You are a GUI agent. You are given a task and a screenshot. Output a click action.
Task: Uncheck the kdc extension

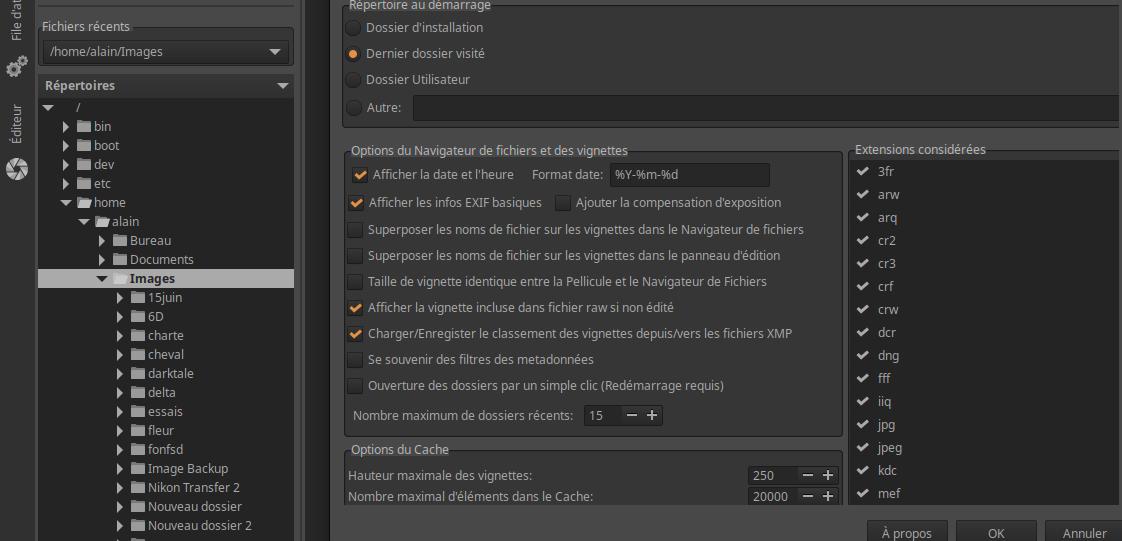pos(862,470)
